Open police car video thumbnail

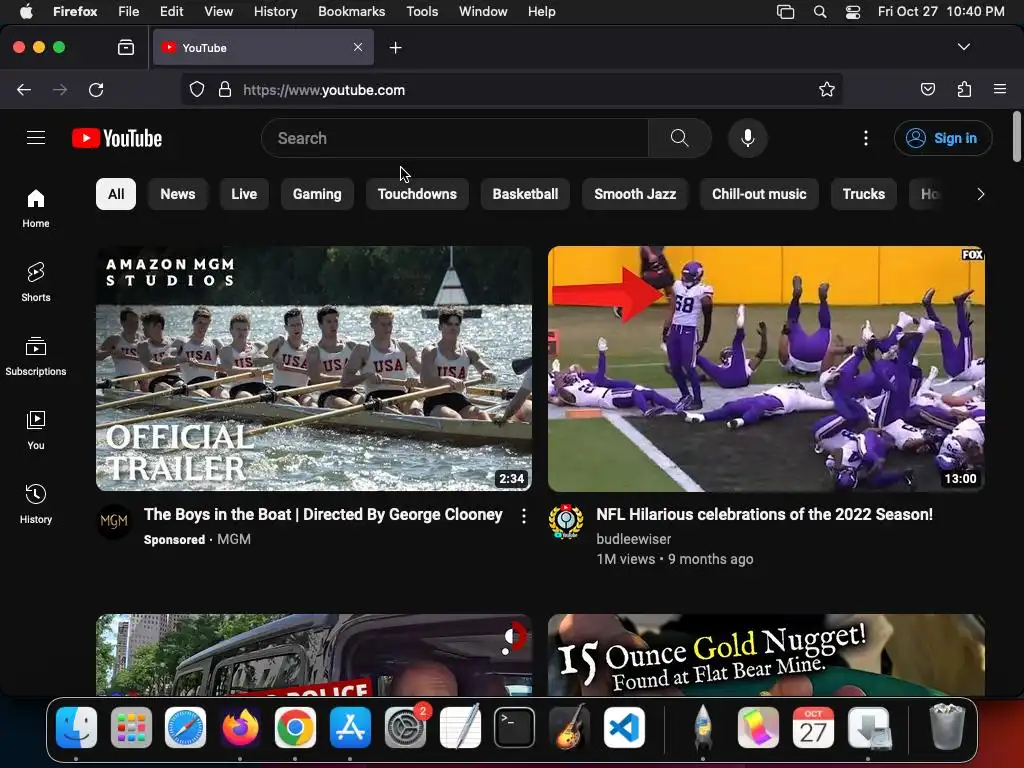click(313, 654)
